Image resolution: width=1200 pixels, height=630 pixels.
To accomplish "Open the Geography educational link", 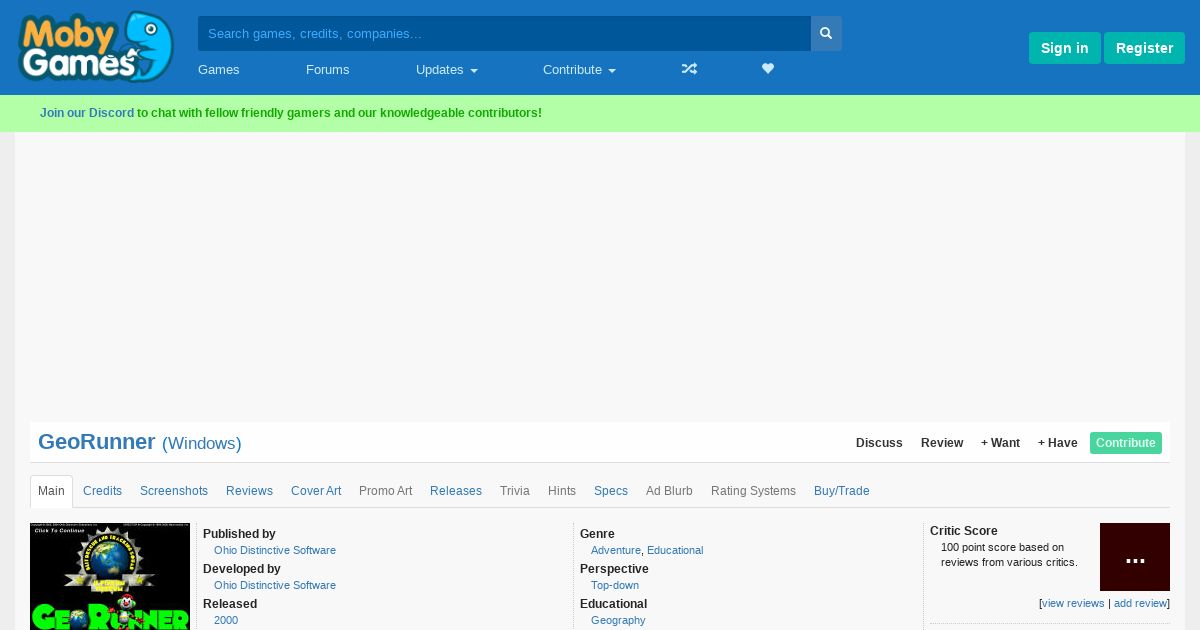I will pos(618,620).
